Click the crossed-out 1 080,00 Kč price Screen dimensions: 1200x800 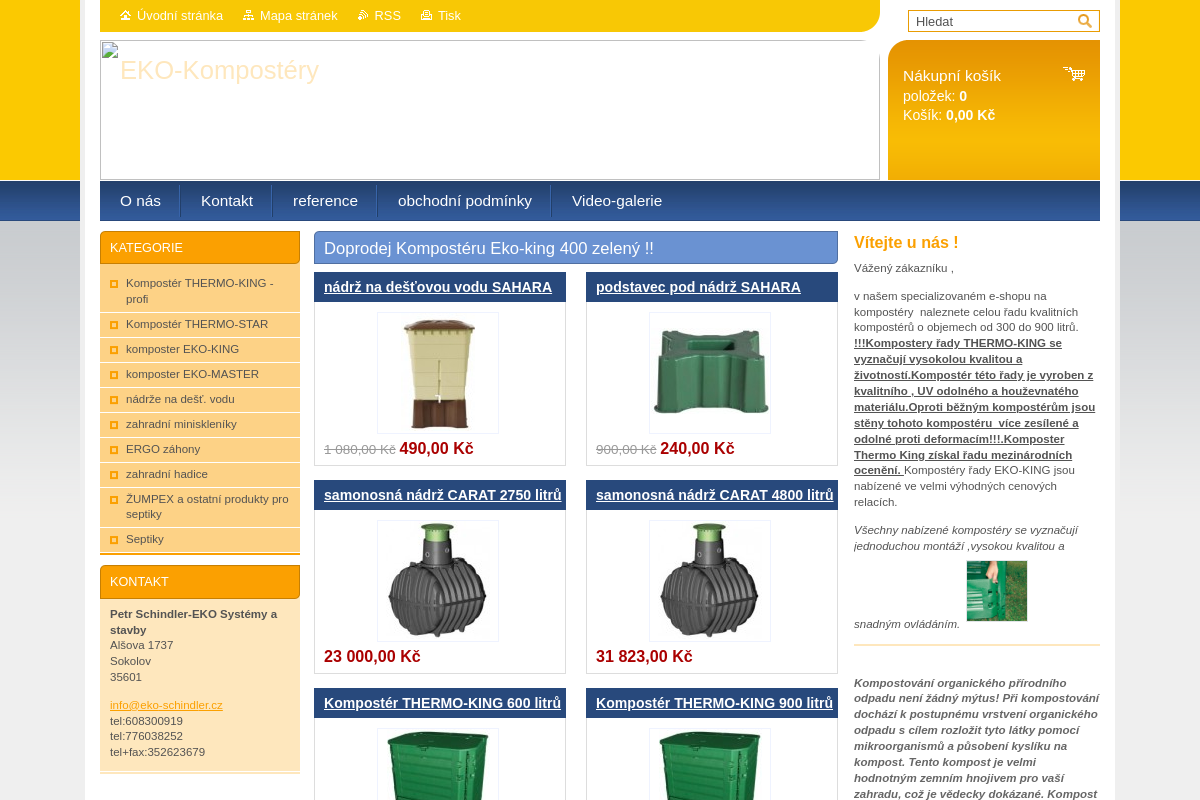[x=360, y=450]
